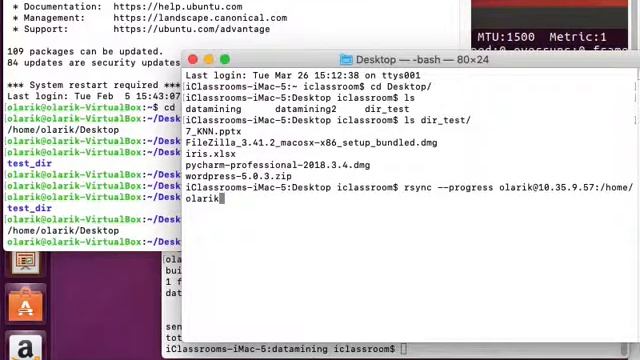This screenshot has width=640, height=360.
Task: Click the first /home/olarik/Desktop output line
Action: tap(63, 130)
